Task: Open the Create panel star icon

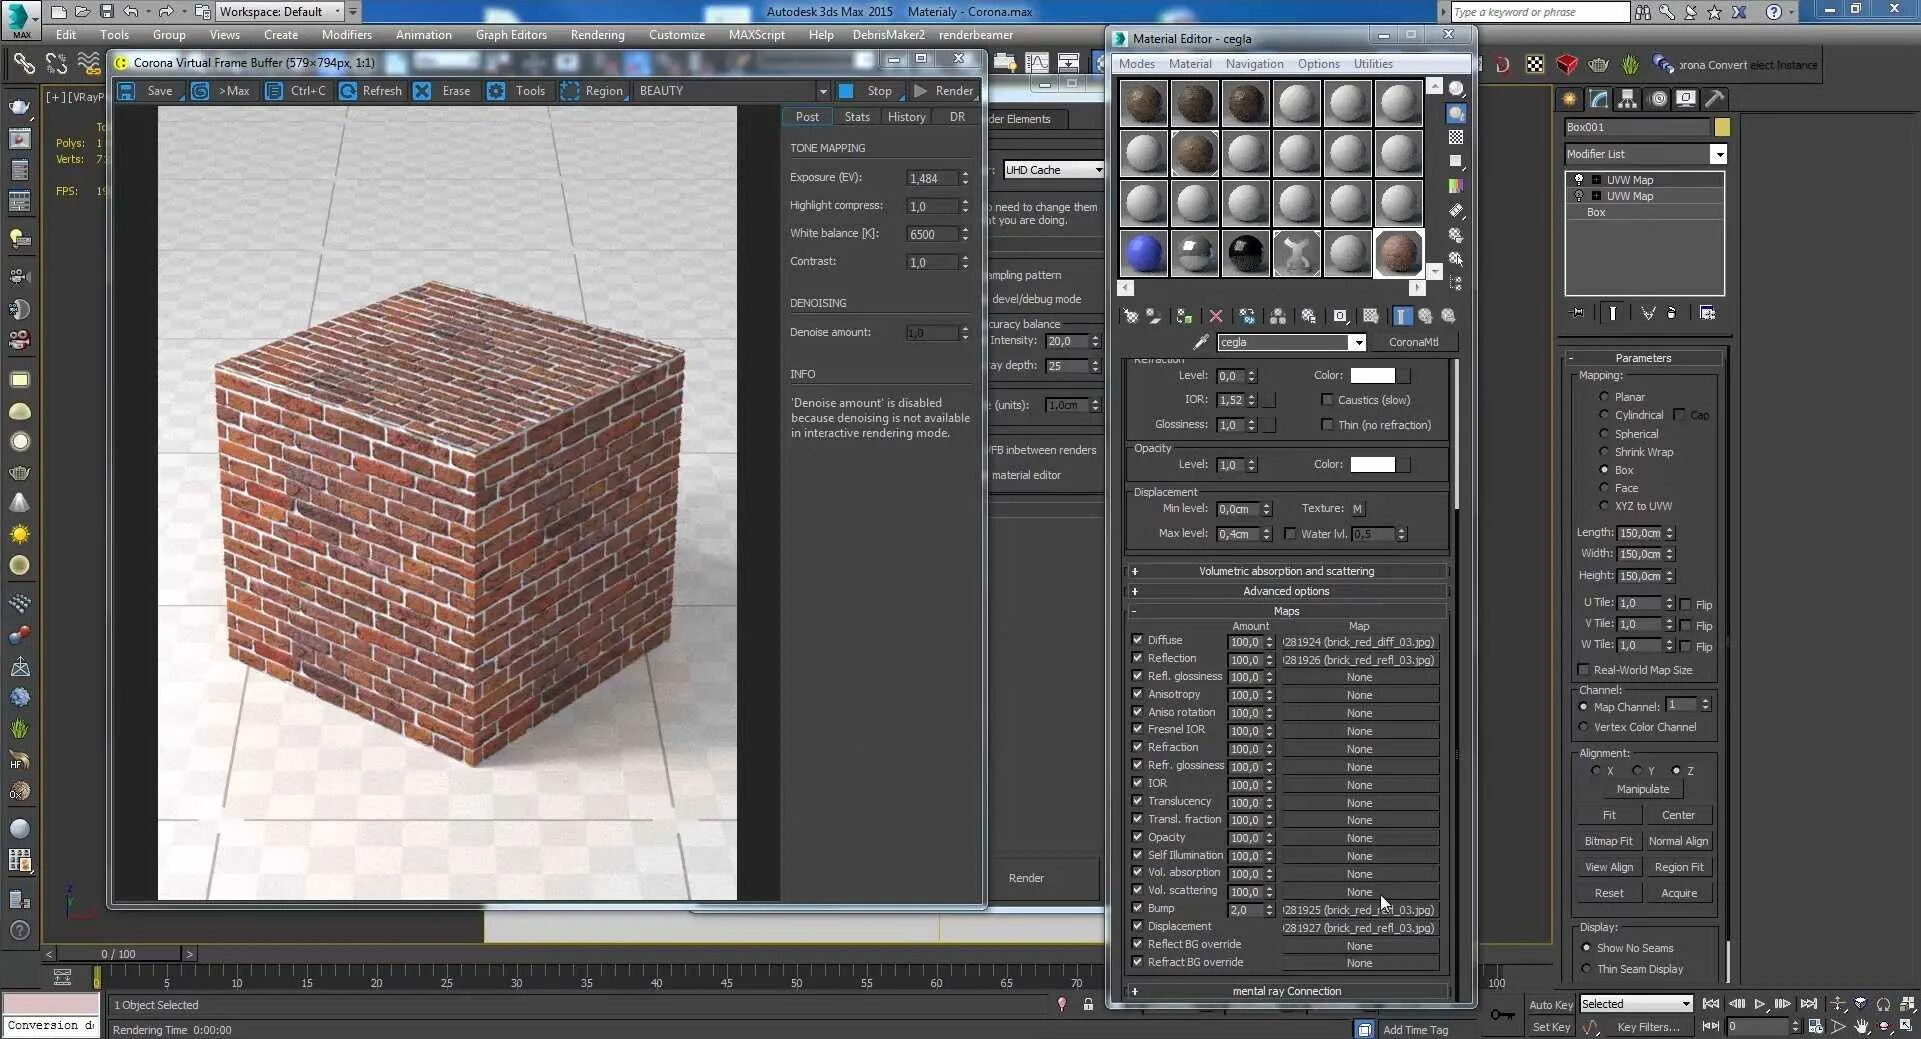Action: click(x=1570, y=99)
